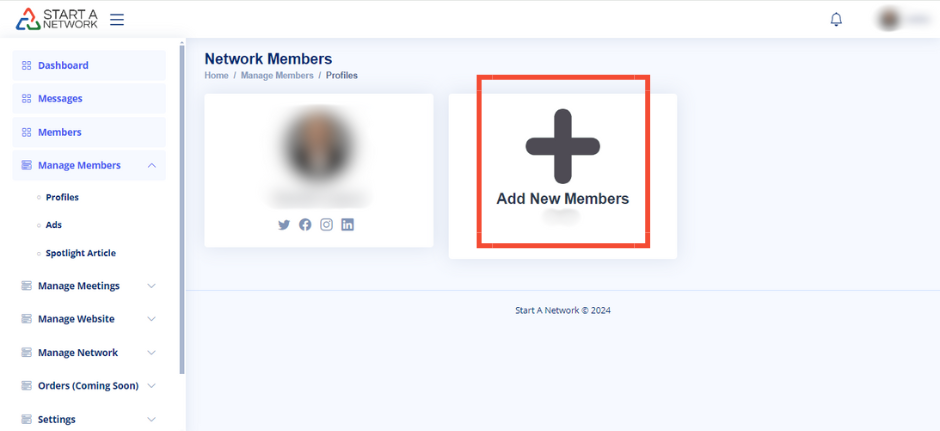
Task: Open the member's Facebook profile icon
Action: pos(305,225)
